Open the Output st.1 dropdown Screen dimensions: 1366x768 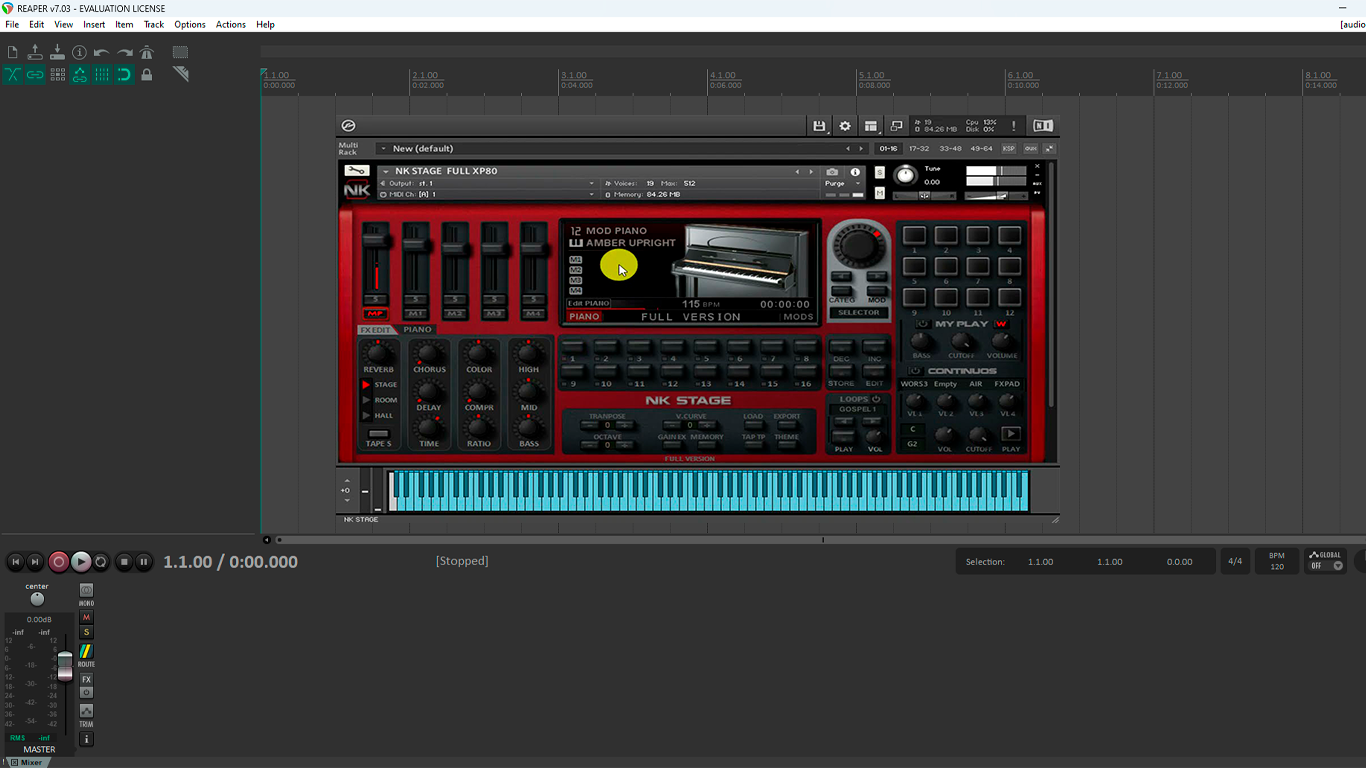point(487,184)
